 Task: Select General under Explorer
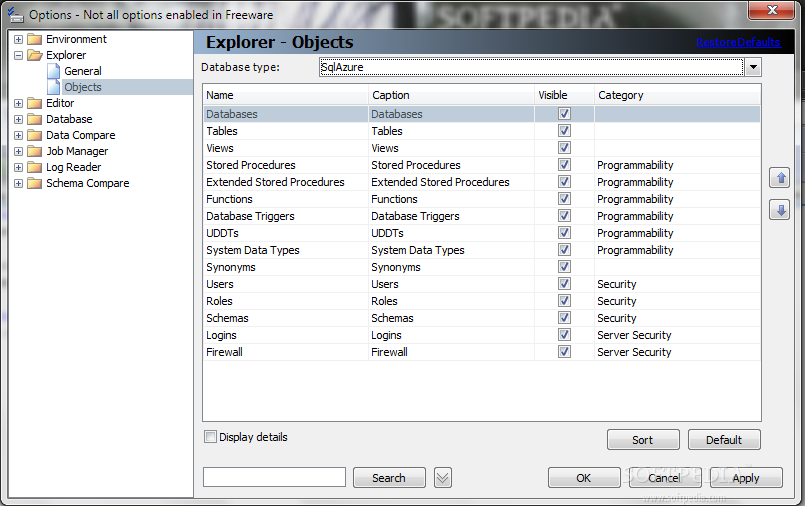coord(83,71)
